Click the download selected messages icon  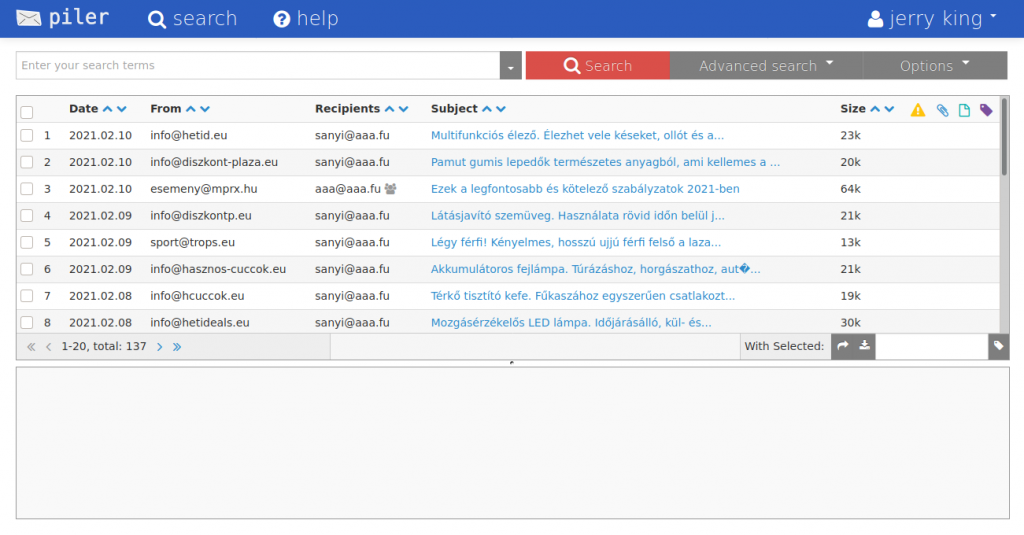(x=864, y=346)
